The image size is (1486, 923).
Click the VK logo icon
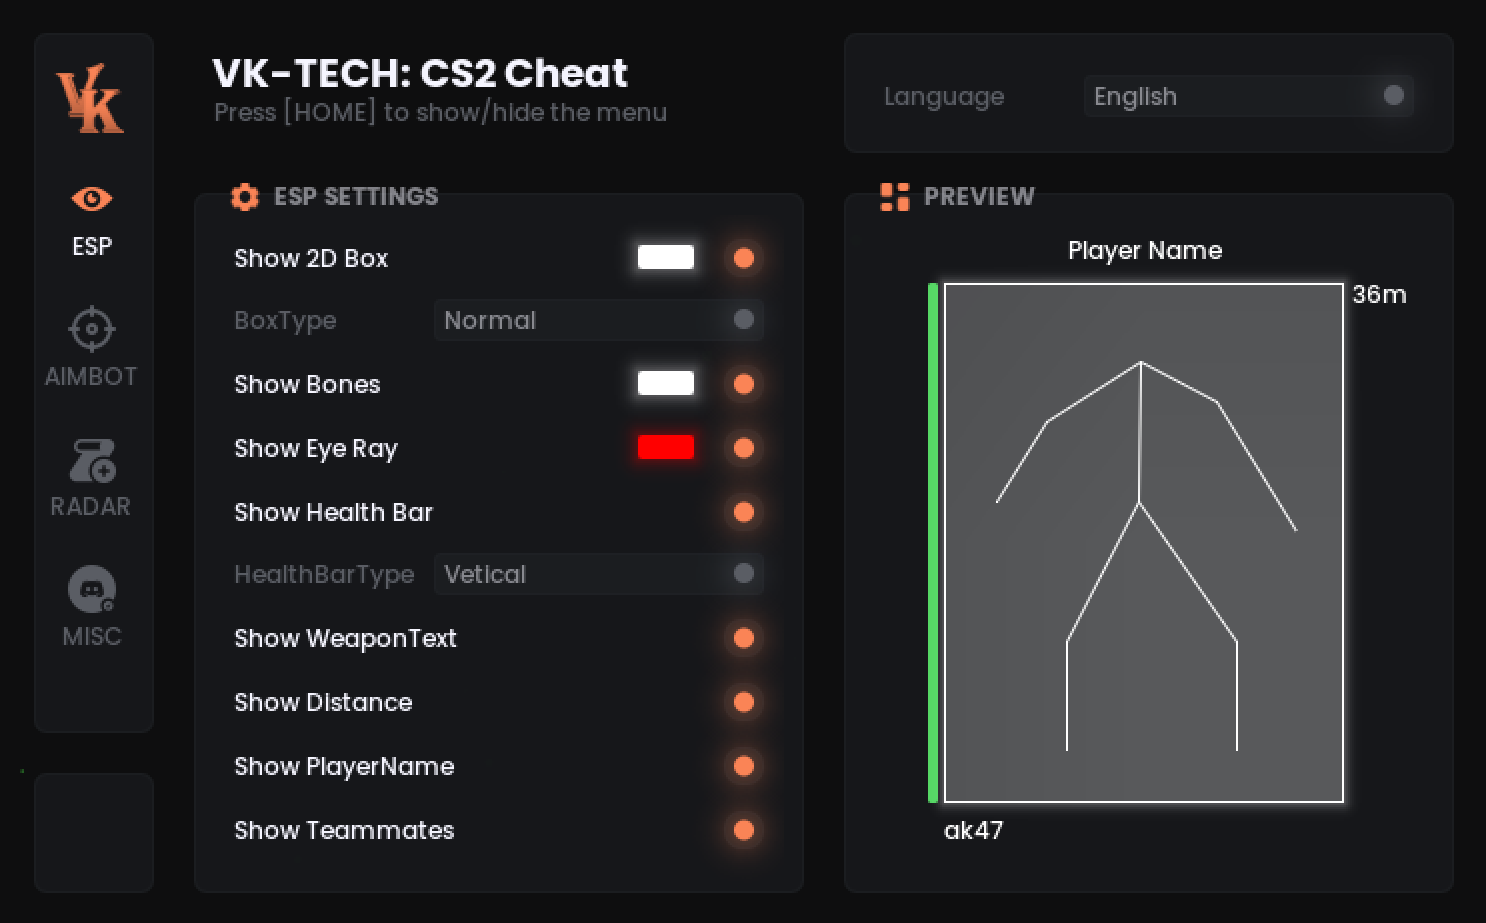[x=90, y=99]
